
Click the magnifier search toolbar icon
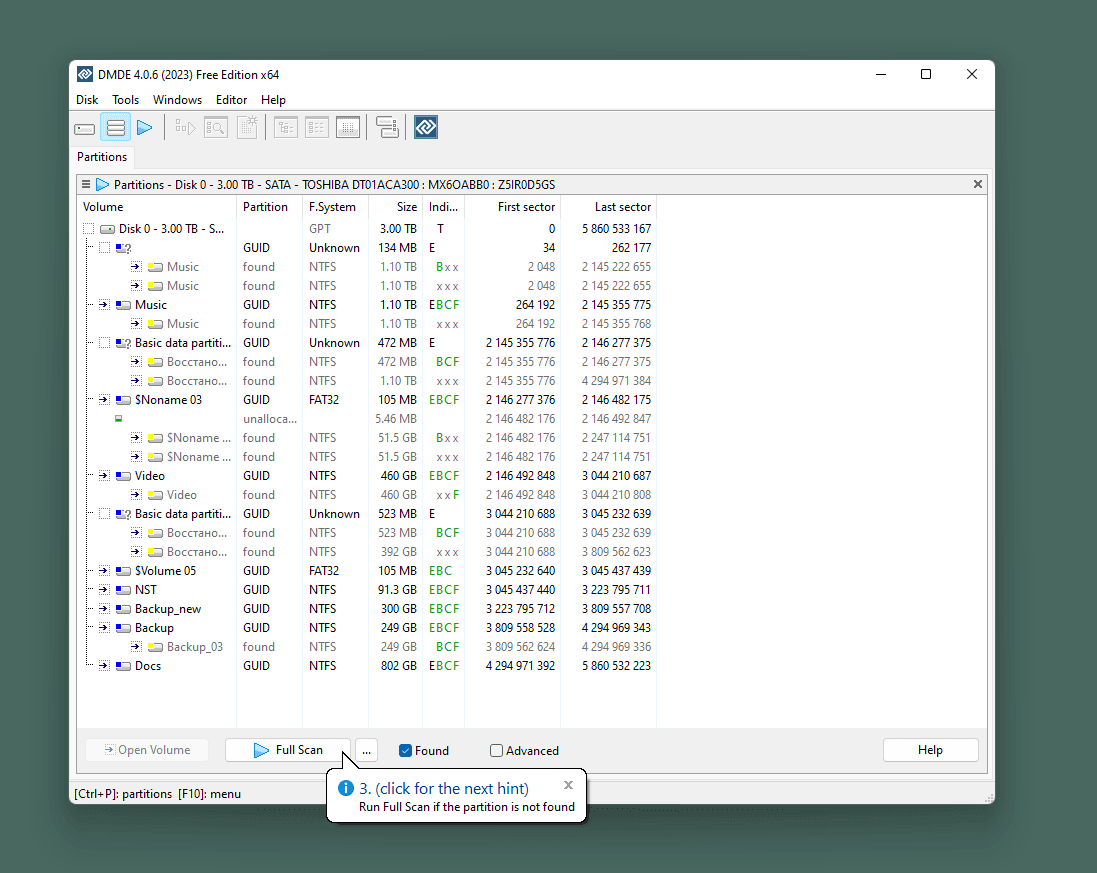point(215,127)
